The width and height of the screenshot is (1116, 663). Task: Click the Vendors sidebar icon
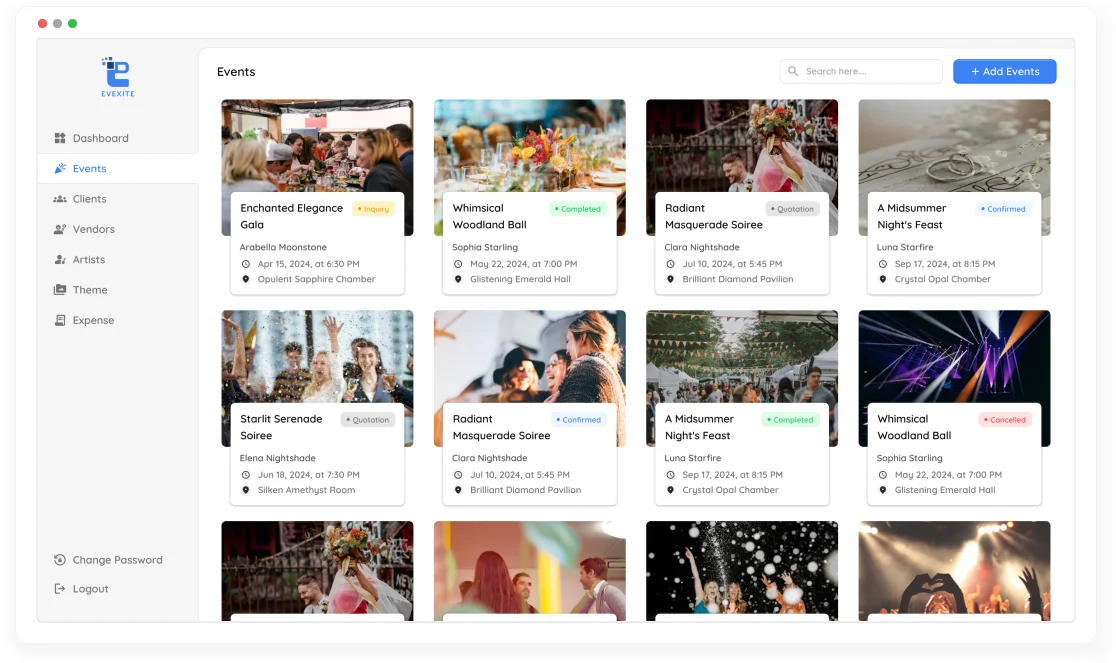click(x=60, y=229)
